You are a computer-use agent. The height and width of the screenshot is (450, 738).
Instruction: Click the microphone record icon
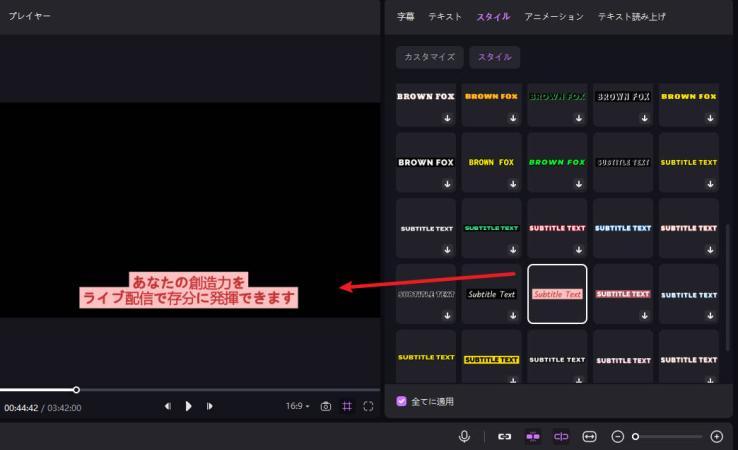tap(464, 437)
